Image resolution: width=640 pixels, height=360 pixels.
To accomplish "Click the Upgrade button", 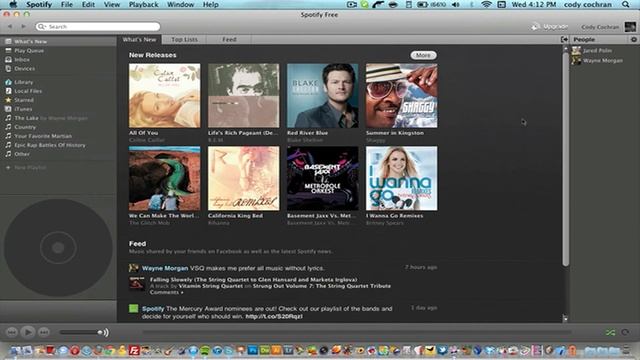I will 549,27.
